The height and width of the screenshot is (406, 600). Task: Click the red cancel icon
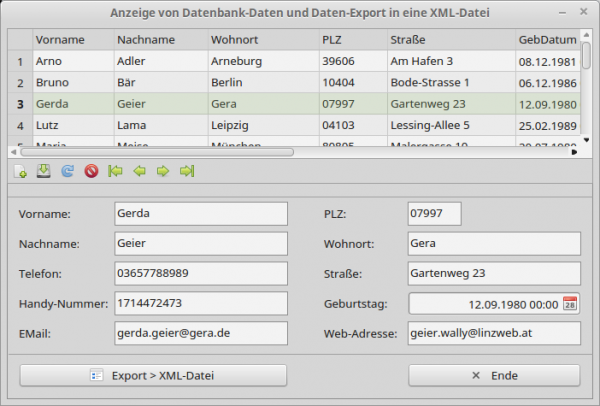coord(91,172)
